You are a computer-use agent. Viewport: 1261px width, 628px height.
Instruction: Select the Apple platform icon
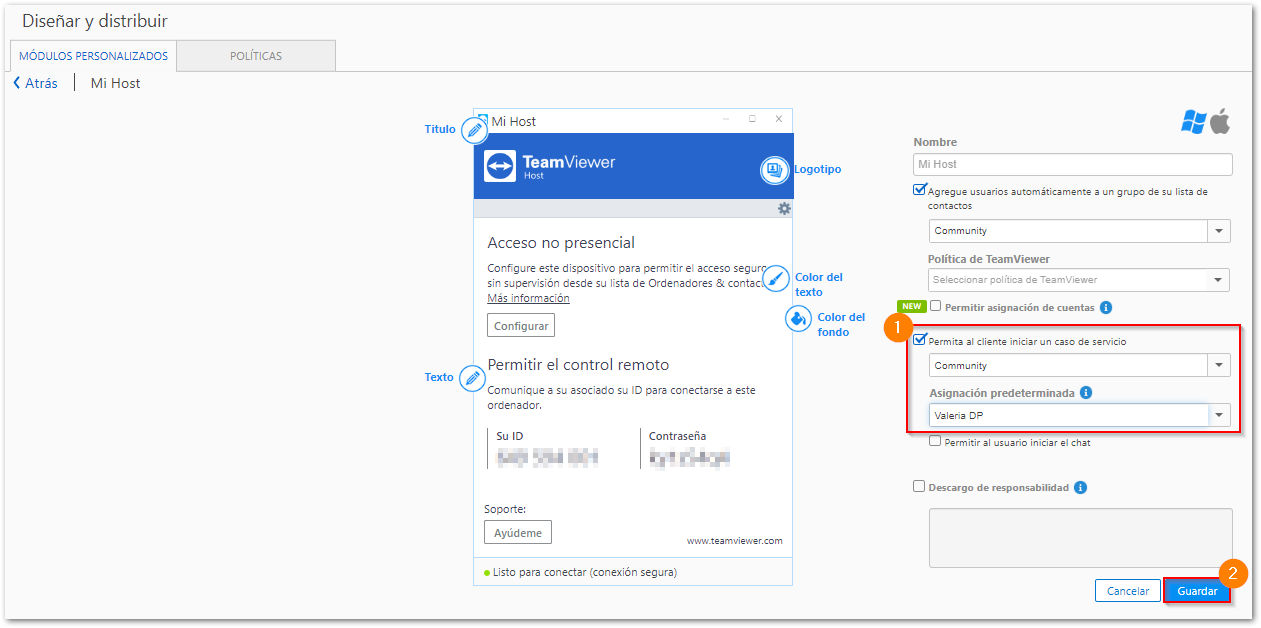click(1220, 122)
